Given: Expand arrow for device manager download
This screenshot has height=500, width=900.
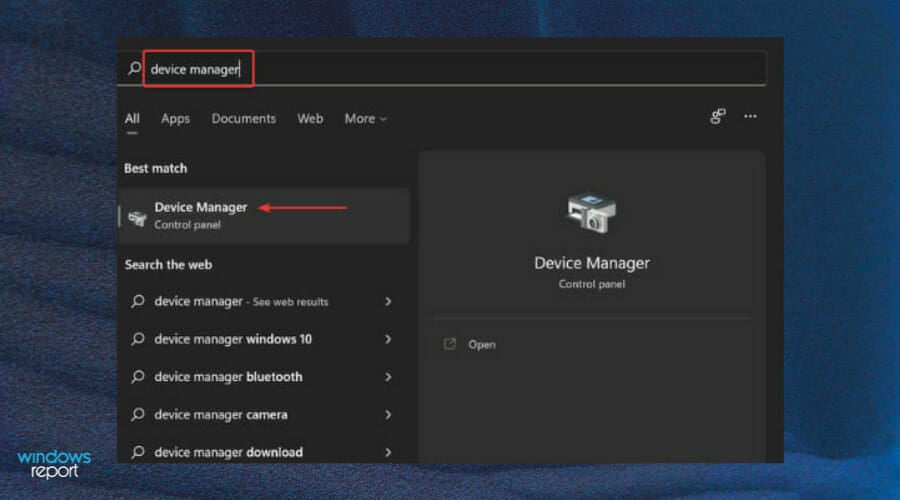Looking at the screenshot, I should tap(388, 452).
